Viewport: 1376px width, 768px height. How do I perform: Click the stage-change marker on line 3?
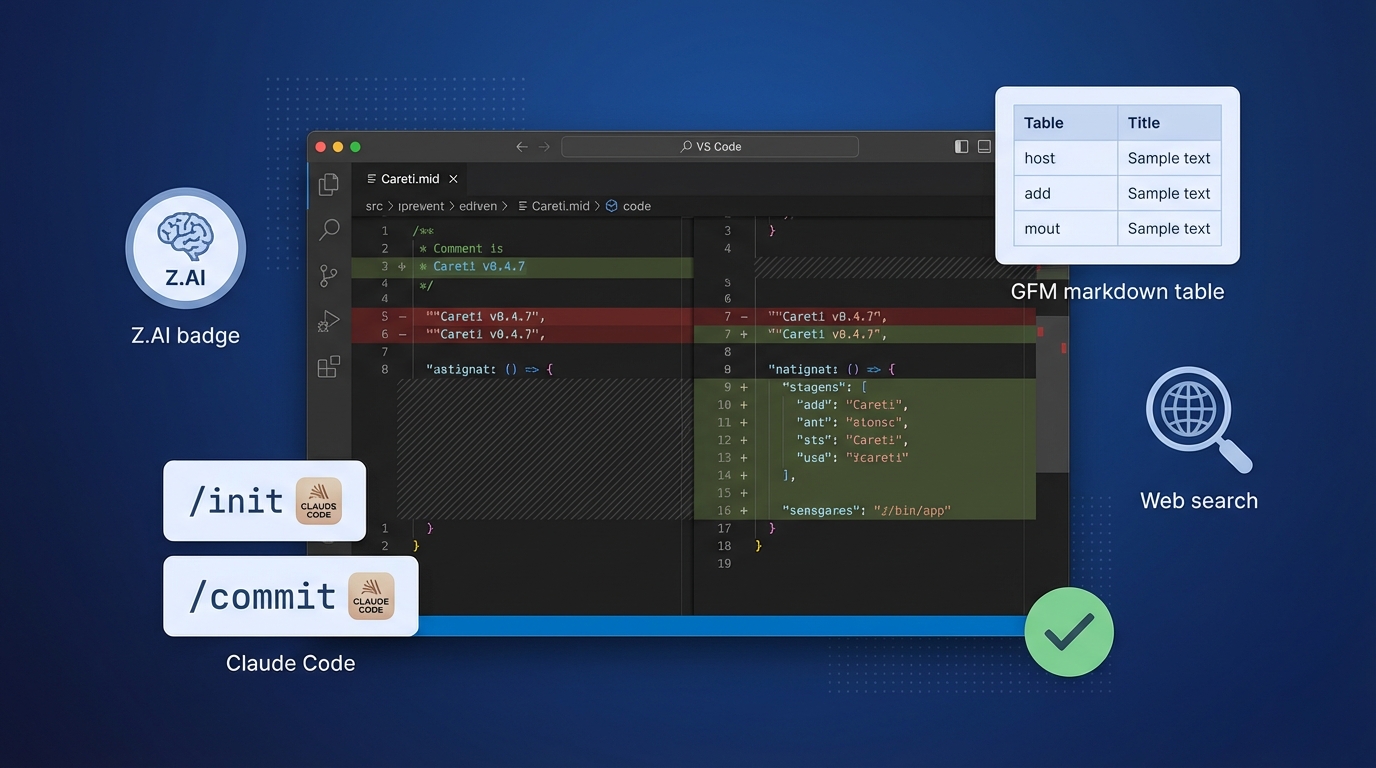pos(402,267)
